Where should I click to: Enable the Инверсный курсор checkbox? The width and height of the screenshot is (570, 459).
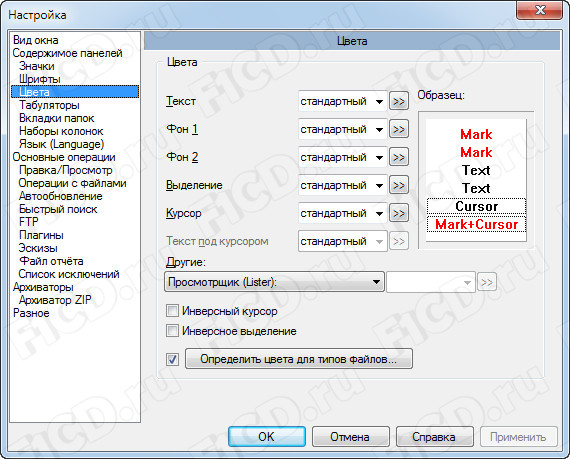(172, 311)
